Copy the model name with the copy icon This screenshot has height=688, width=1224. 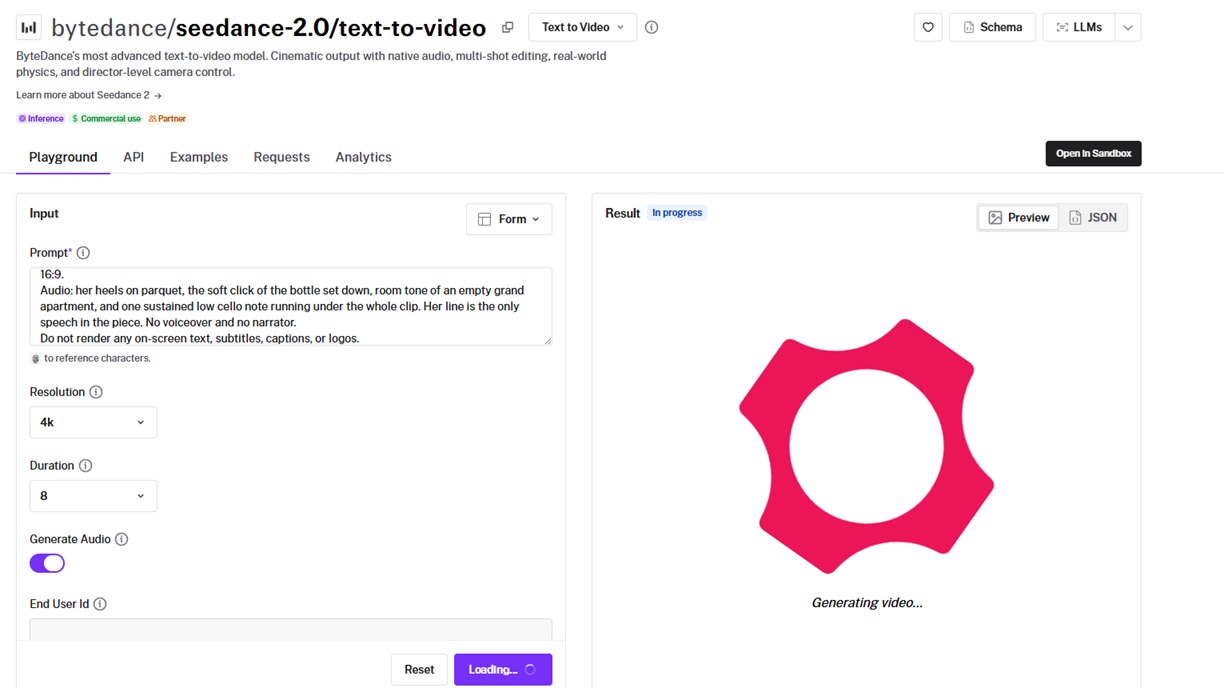pos(508,27)
